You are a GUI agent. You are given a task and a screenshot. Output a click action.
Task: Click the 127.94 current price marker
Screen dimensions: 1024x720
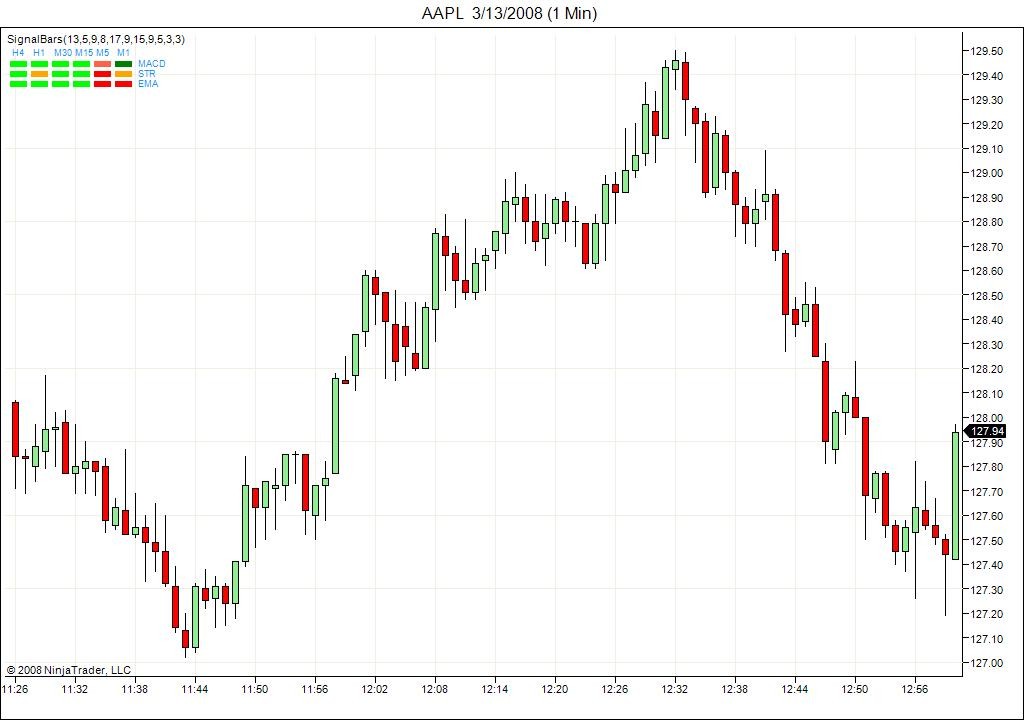(986, 431)
